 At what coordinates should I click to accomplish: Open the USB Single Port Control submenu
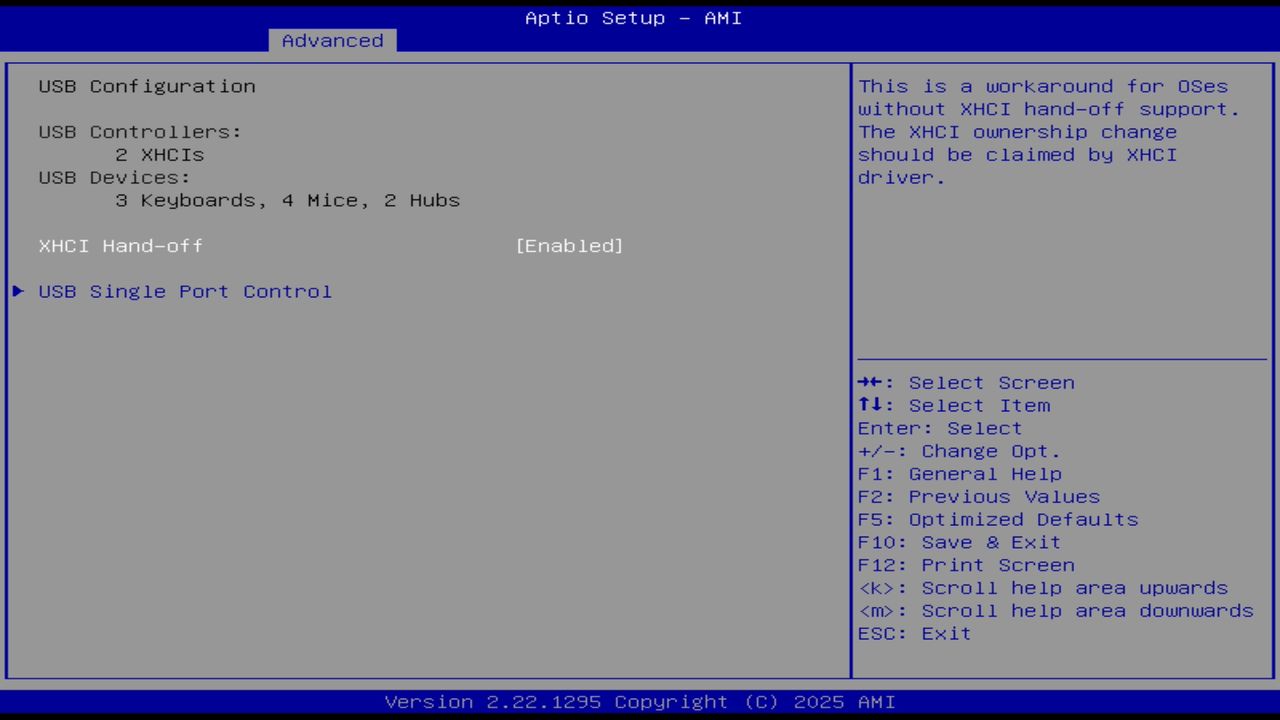[x=185, y=291]
